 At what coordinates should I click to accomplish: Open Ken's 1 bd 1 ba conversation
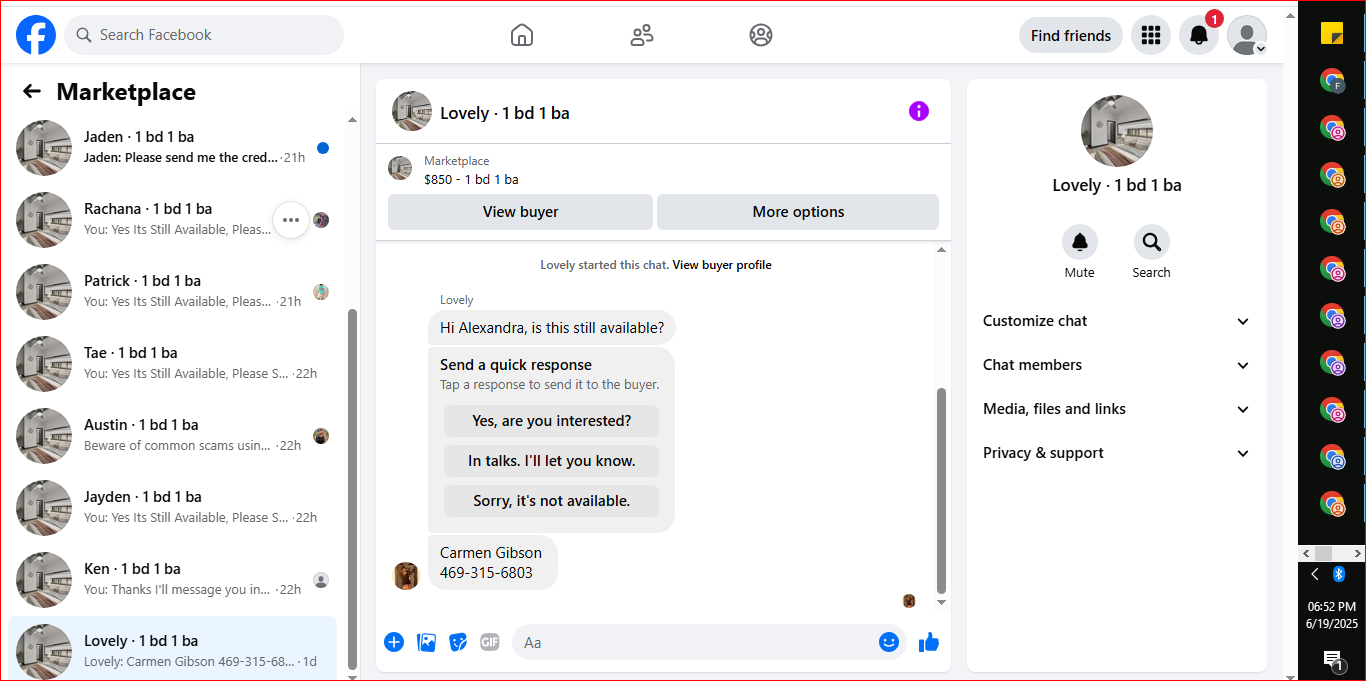pyautogui.click(x=172, y=580)
